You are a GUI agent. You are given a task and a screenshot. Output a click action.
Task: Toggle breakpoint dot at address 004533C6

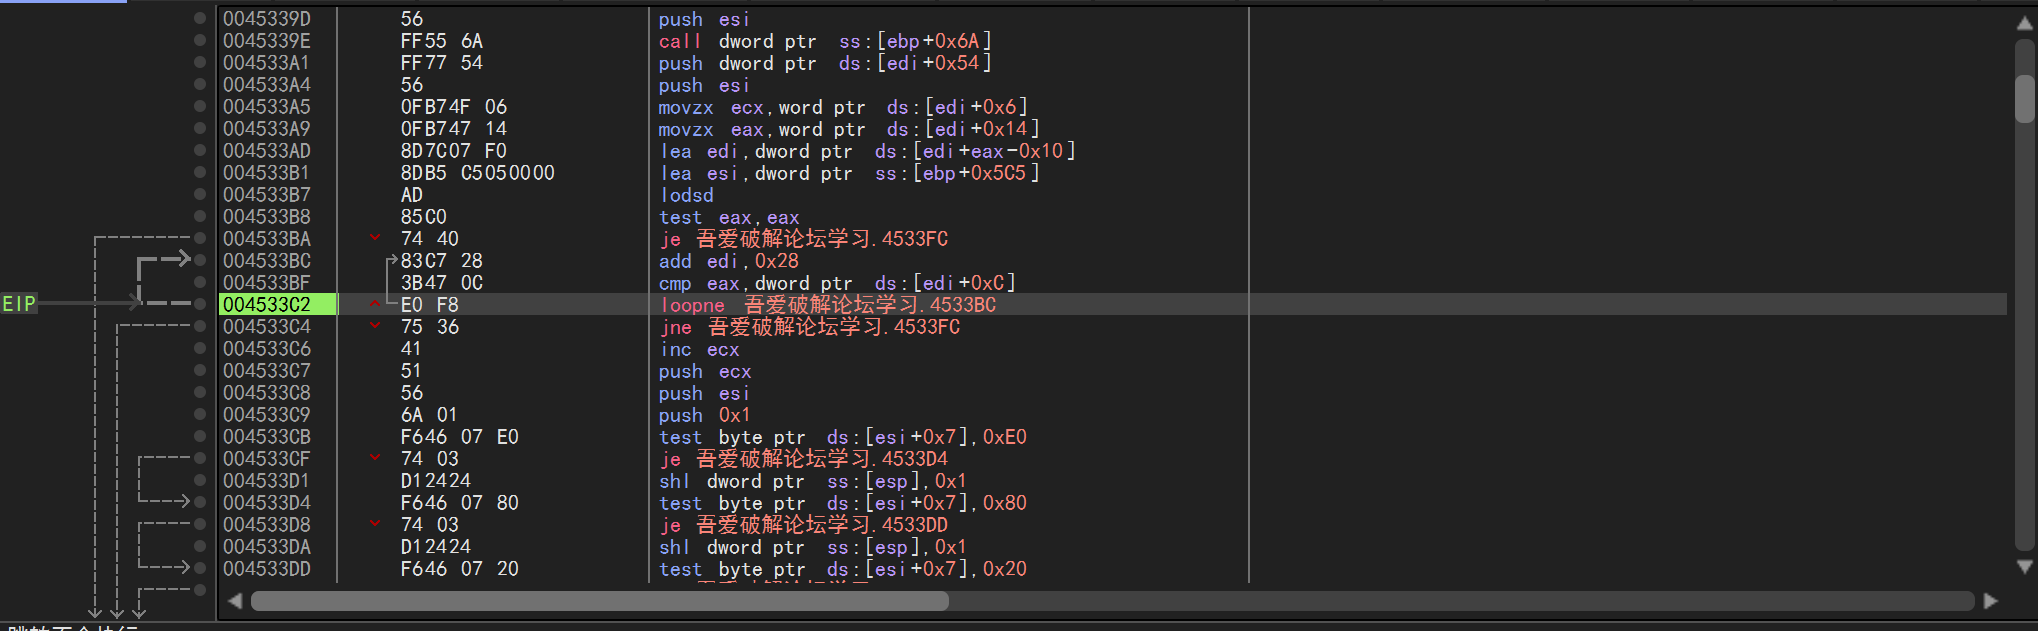click(200, 348)
